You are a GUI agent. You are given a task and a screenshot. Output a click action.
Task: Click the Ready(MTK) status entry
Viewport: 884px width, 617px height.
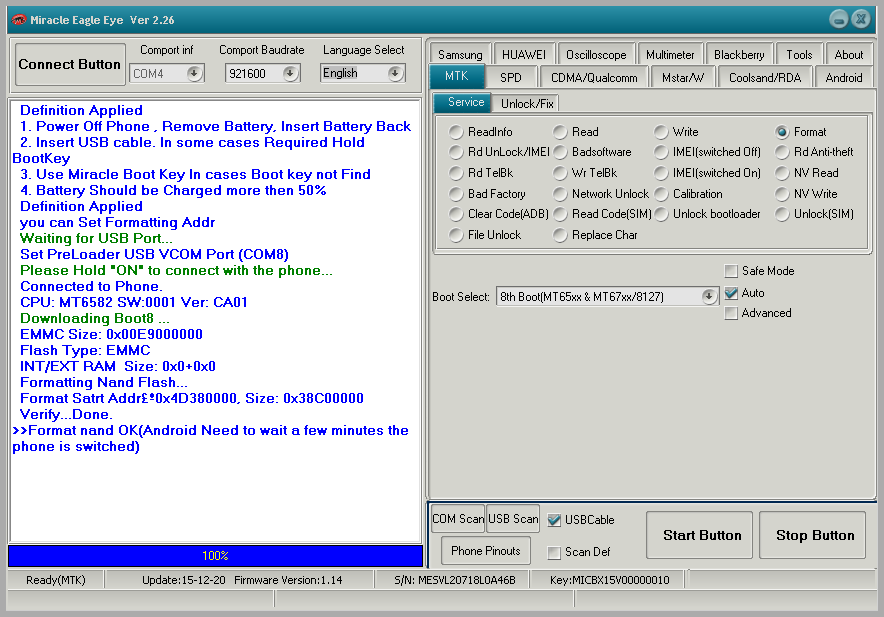(56, 580)
